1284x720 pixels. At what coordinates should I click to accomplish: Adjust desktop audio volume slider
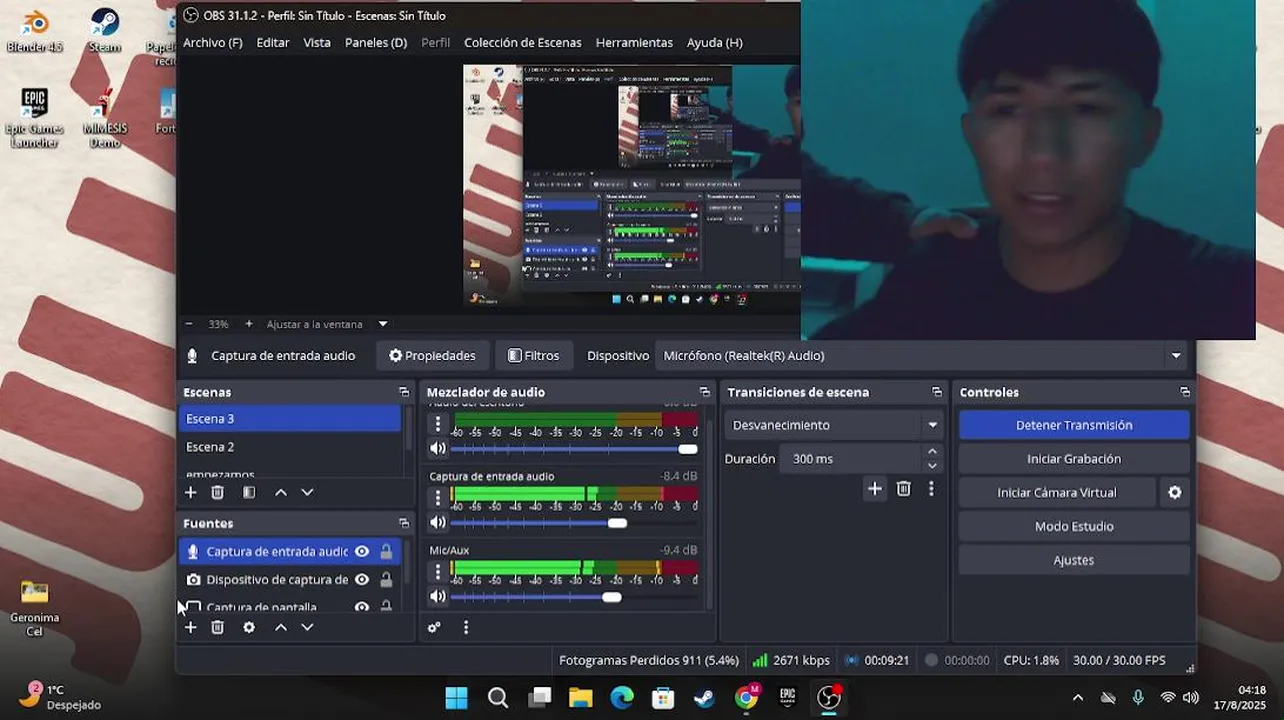pyautogui.click(x=687, y=449)
